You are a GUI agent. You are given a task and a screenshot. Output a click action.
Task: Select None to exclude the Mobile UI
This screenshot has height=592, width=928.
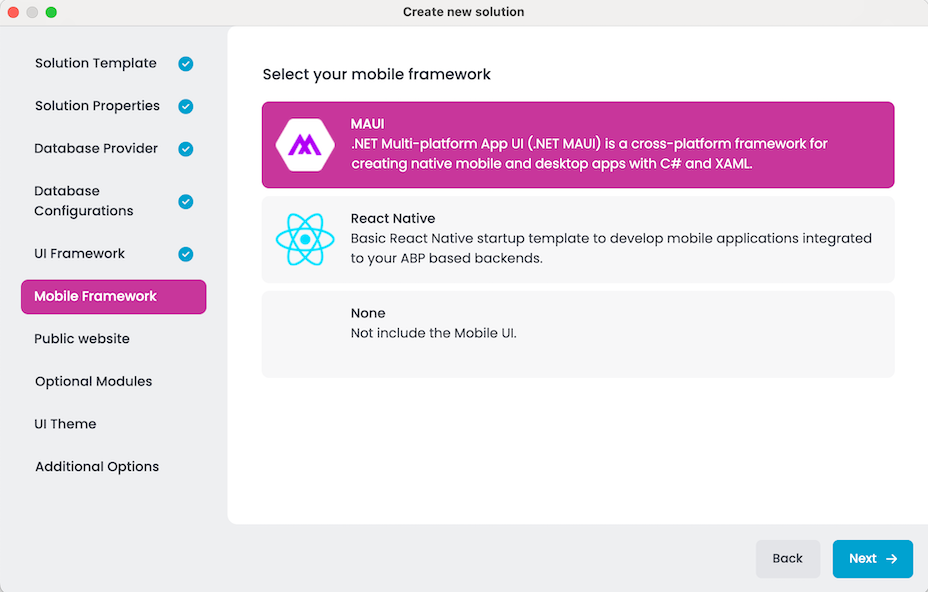click(x=578, y=334)
